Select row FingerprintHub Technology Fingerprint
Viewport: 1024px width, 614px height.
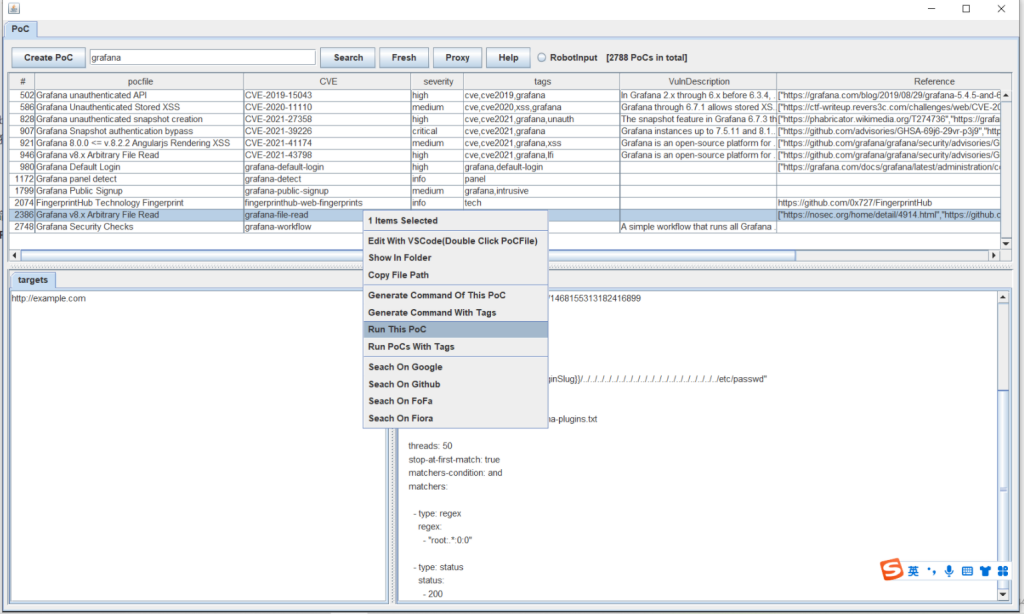[505, 203]
